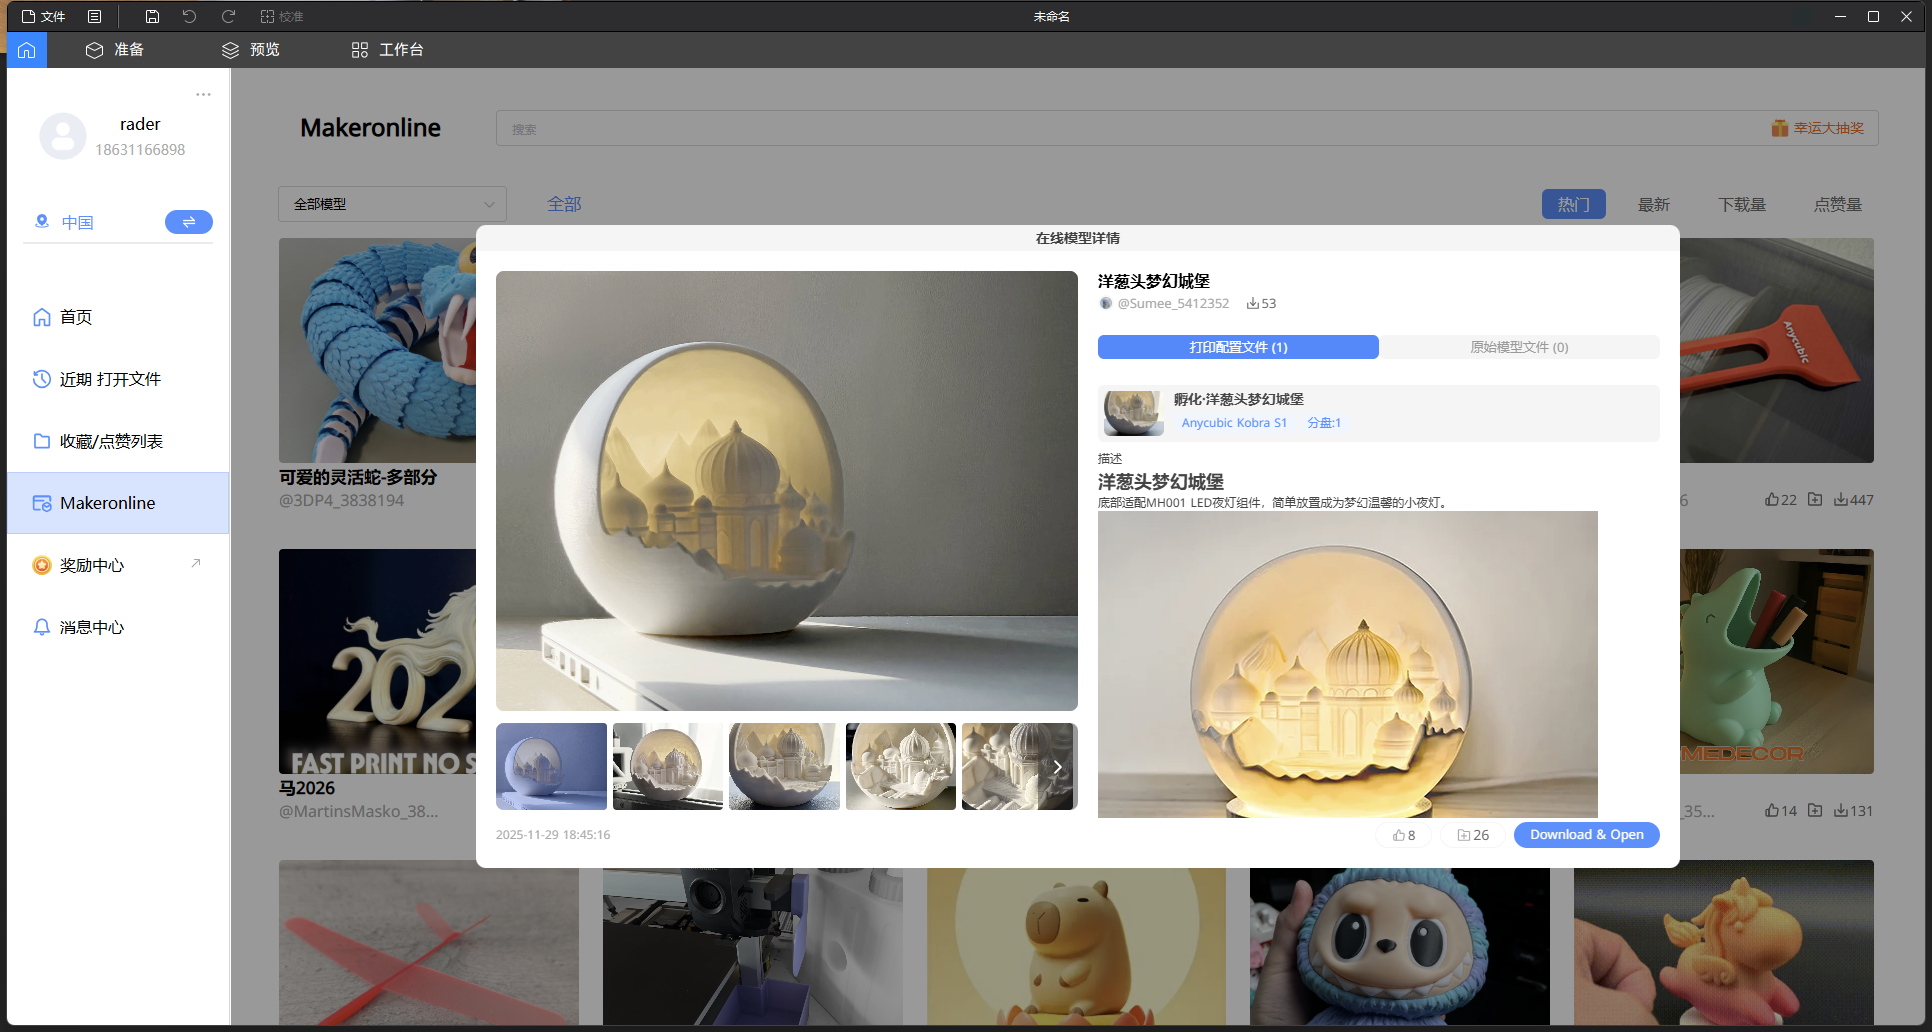Select the second castle thumbnail
Viewport: 1932px width, 1032px height.
[x=668, y=766]
